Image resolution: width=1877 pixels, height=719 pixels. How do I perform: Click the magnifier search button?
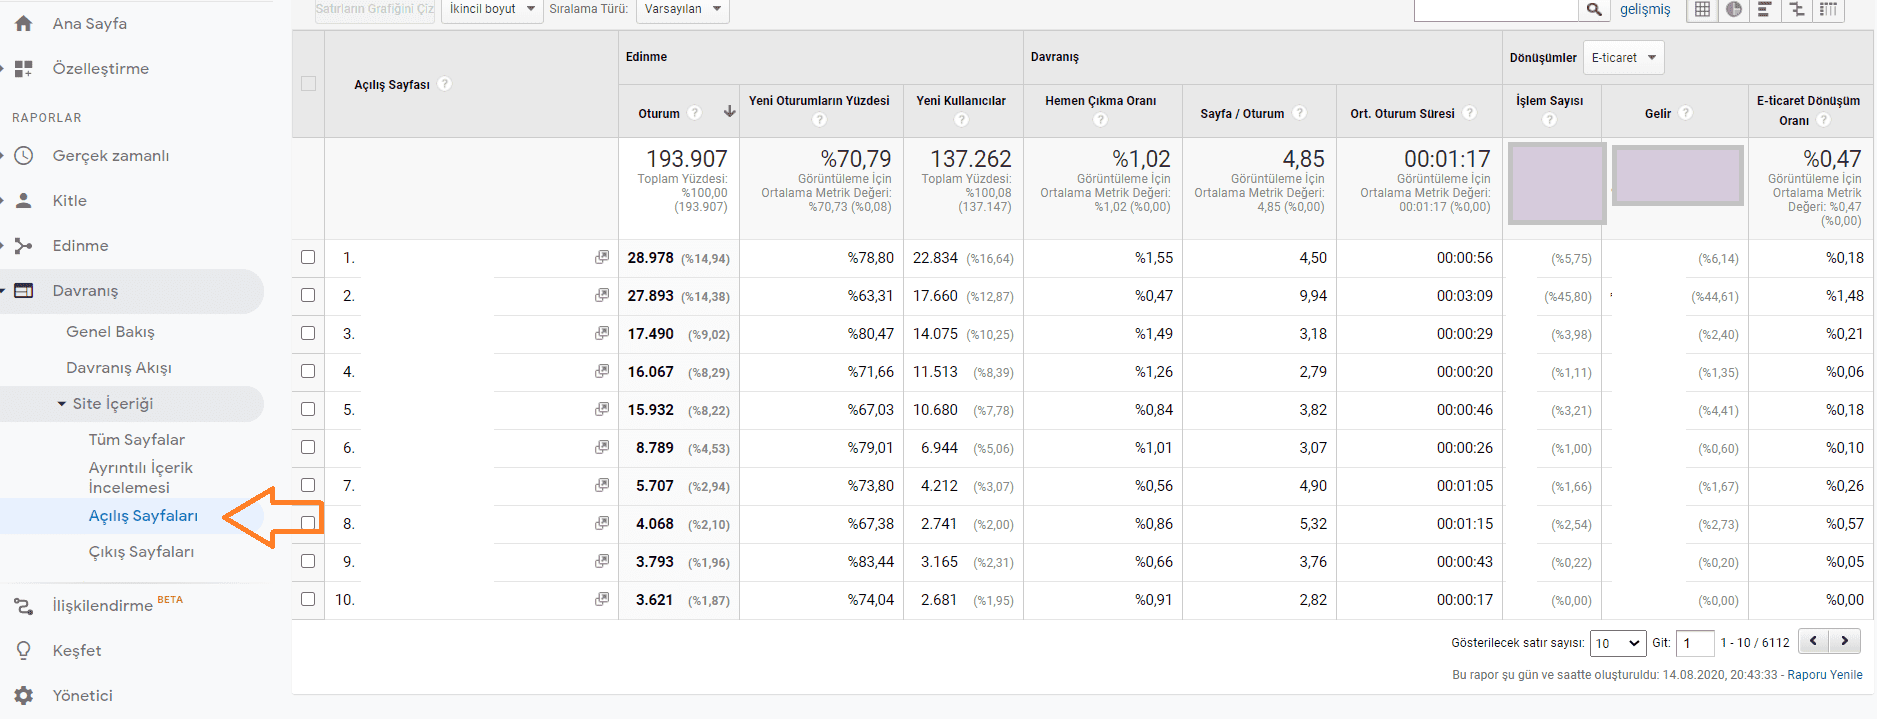coord(1594,9)
